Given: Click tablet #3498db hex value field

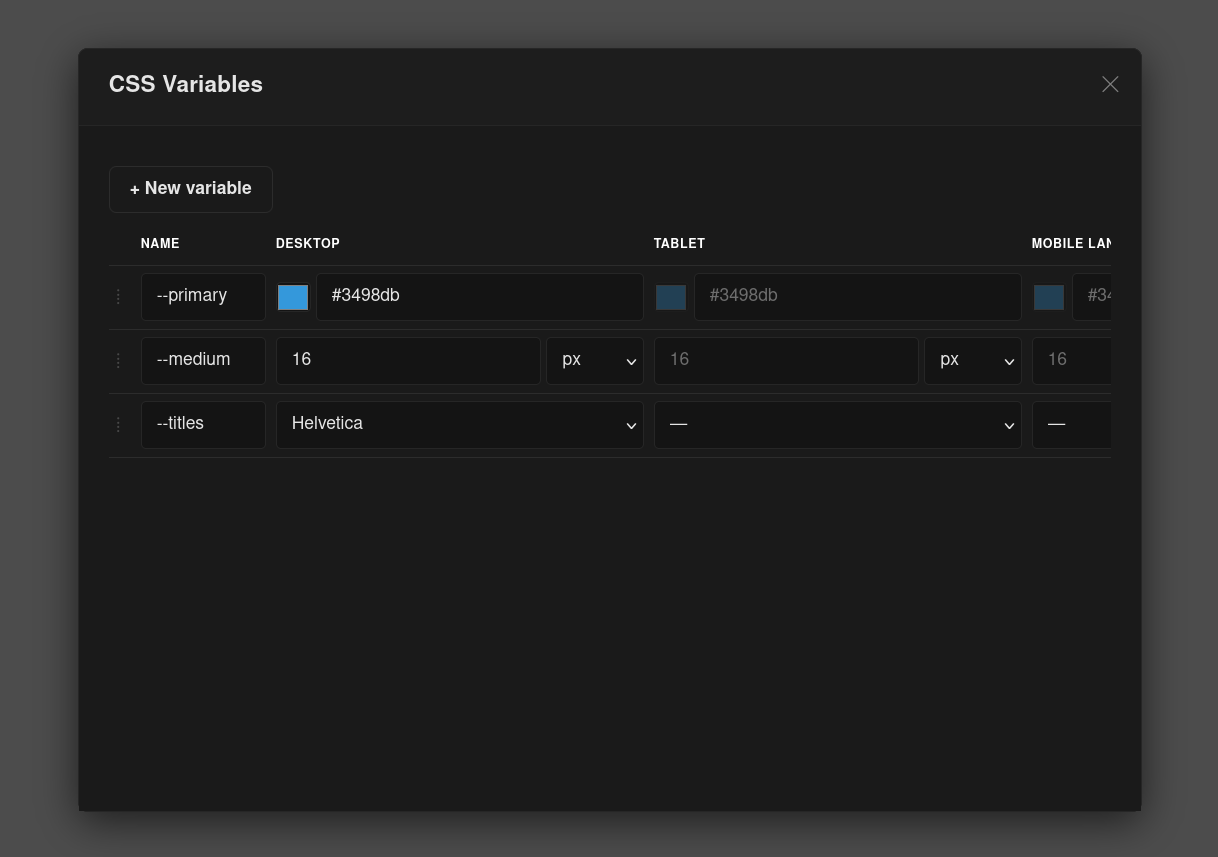Looking at the screenshot, I should coord(857,297).
